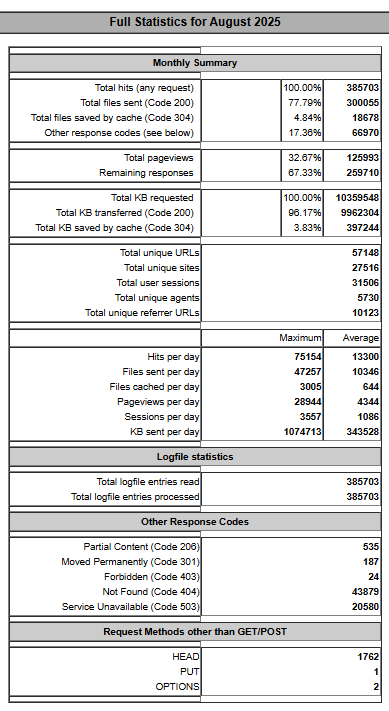
Task: Select the Logfile statistics section header
Action: [x=195, y=457]
